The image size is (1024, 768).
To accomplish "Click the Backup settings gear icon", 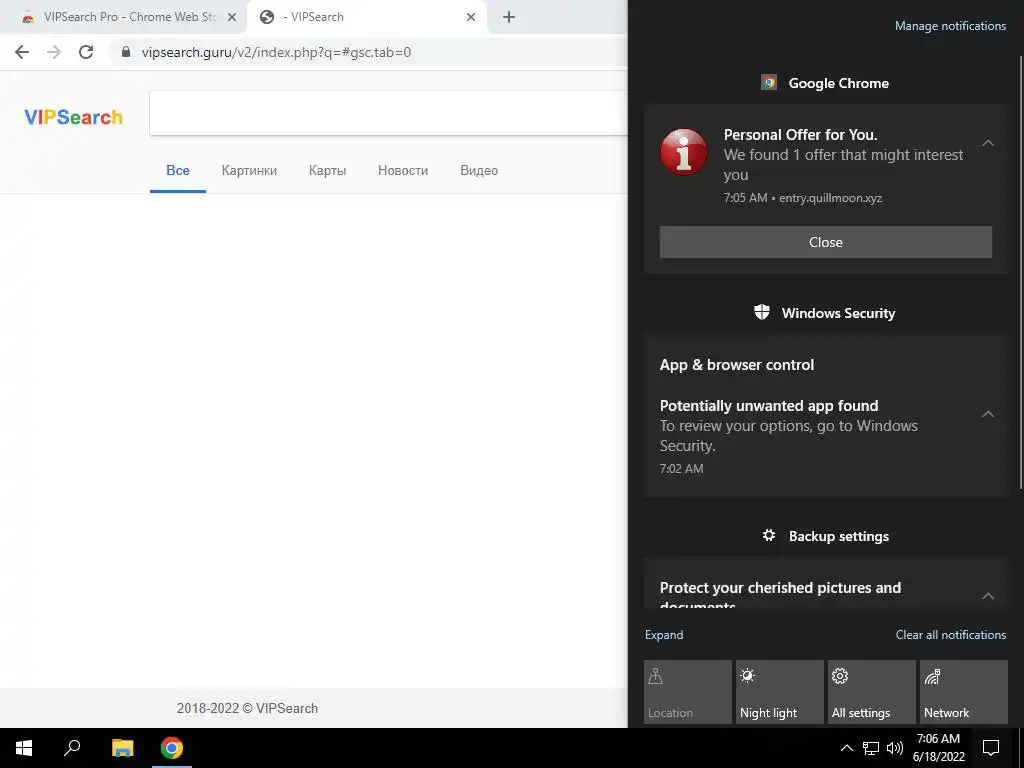I will tap(769, 536).
